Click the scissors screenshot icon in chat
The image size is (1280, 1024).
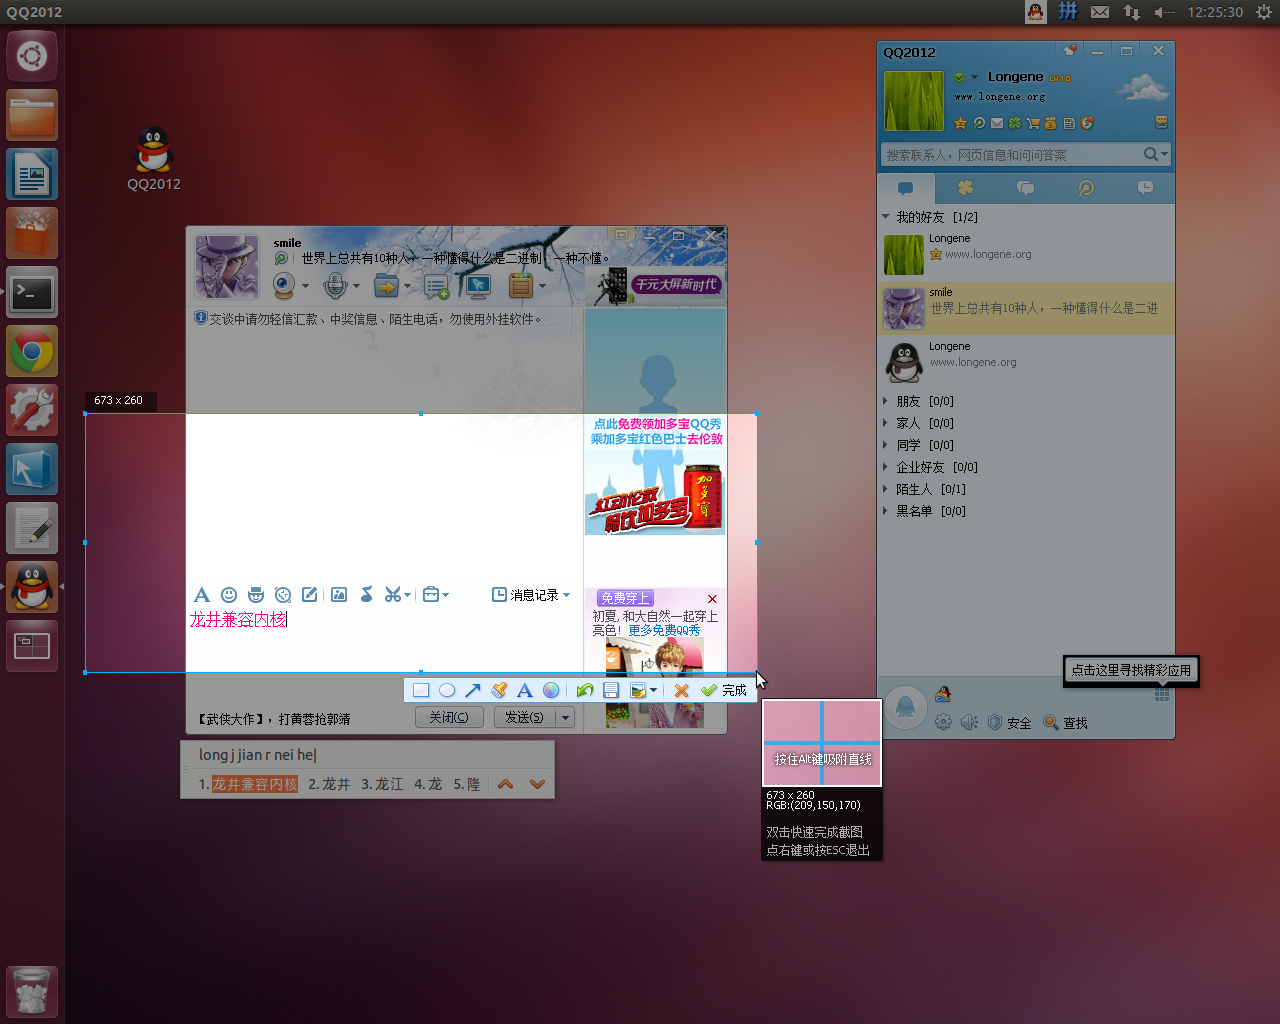(x=393, y=595)
